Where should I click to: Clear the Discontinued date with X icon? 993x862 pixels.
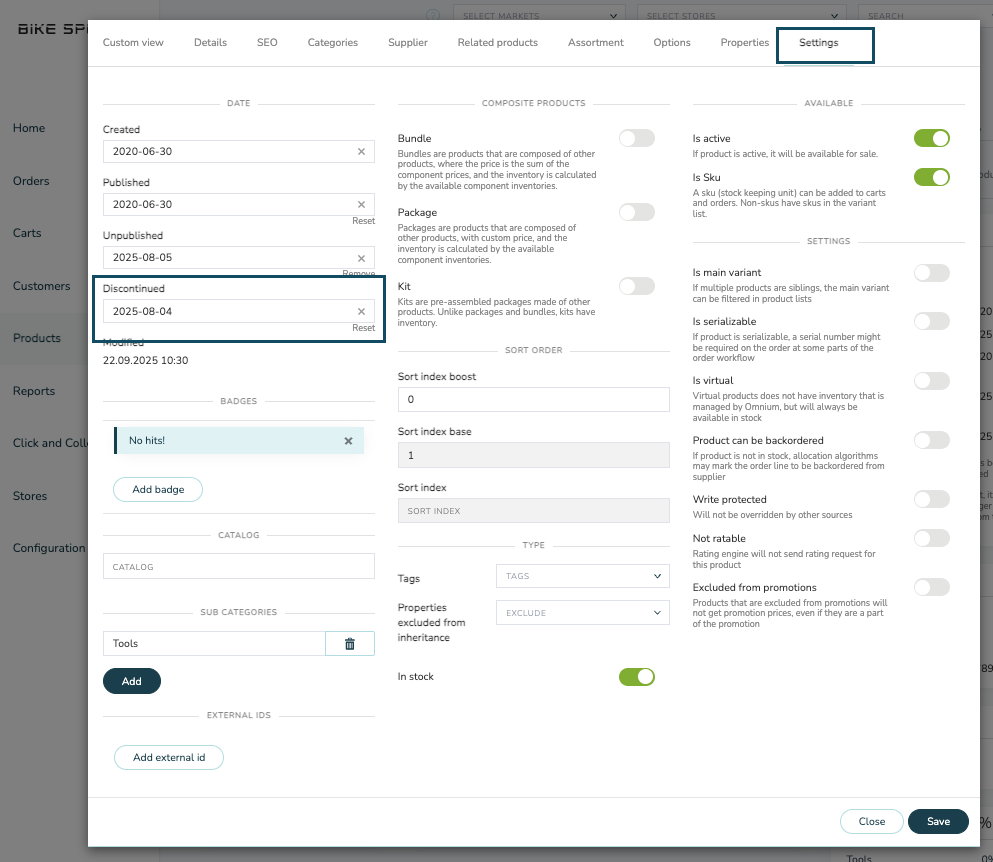click(x=361, y=311)
